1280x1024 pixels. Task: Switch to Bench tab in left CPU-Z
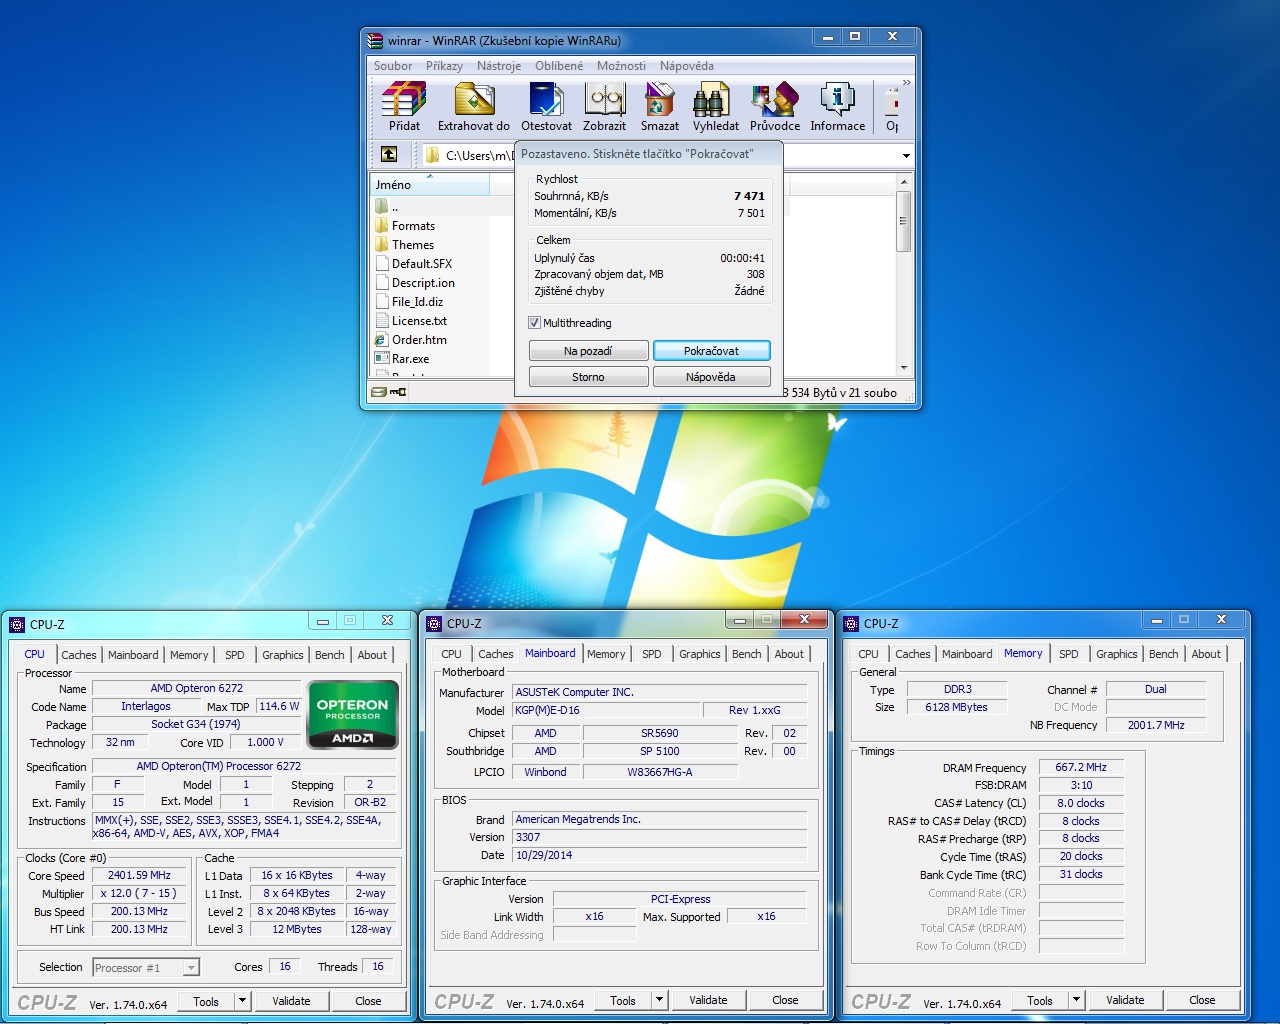[x=330, y=655]
